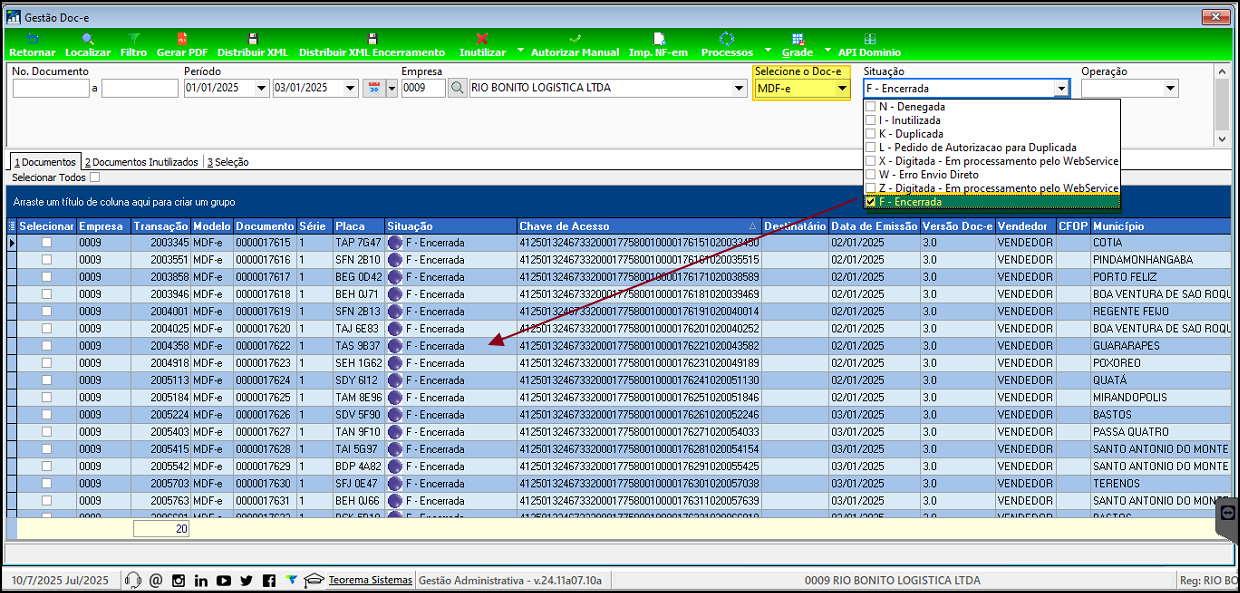The width and height of the screenshot is (1240, 593).
Task: Click the filter panel vertical scrollbar
Action: tap(1222, 106)
